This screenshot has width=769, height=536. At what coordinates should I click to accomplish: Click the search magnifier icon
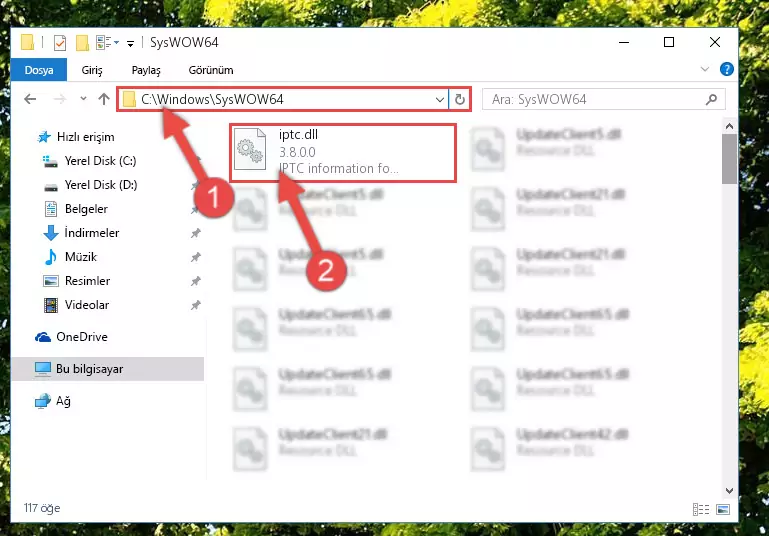coord(712,100)
